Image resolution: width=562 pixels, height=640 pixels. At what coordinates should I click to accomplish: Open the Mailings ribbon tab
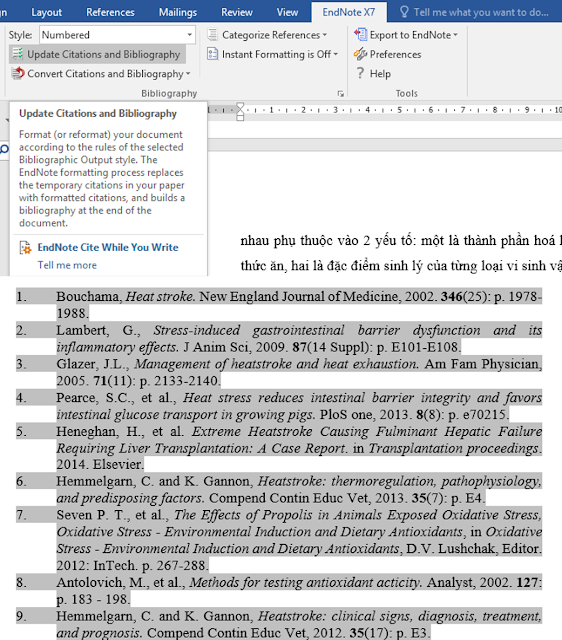pos(178,12)
